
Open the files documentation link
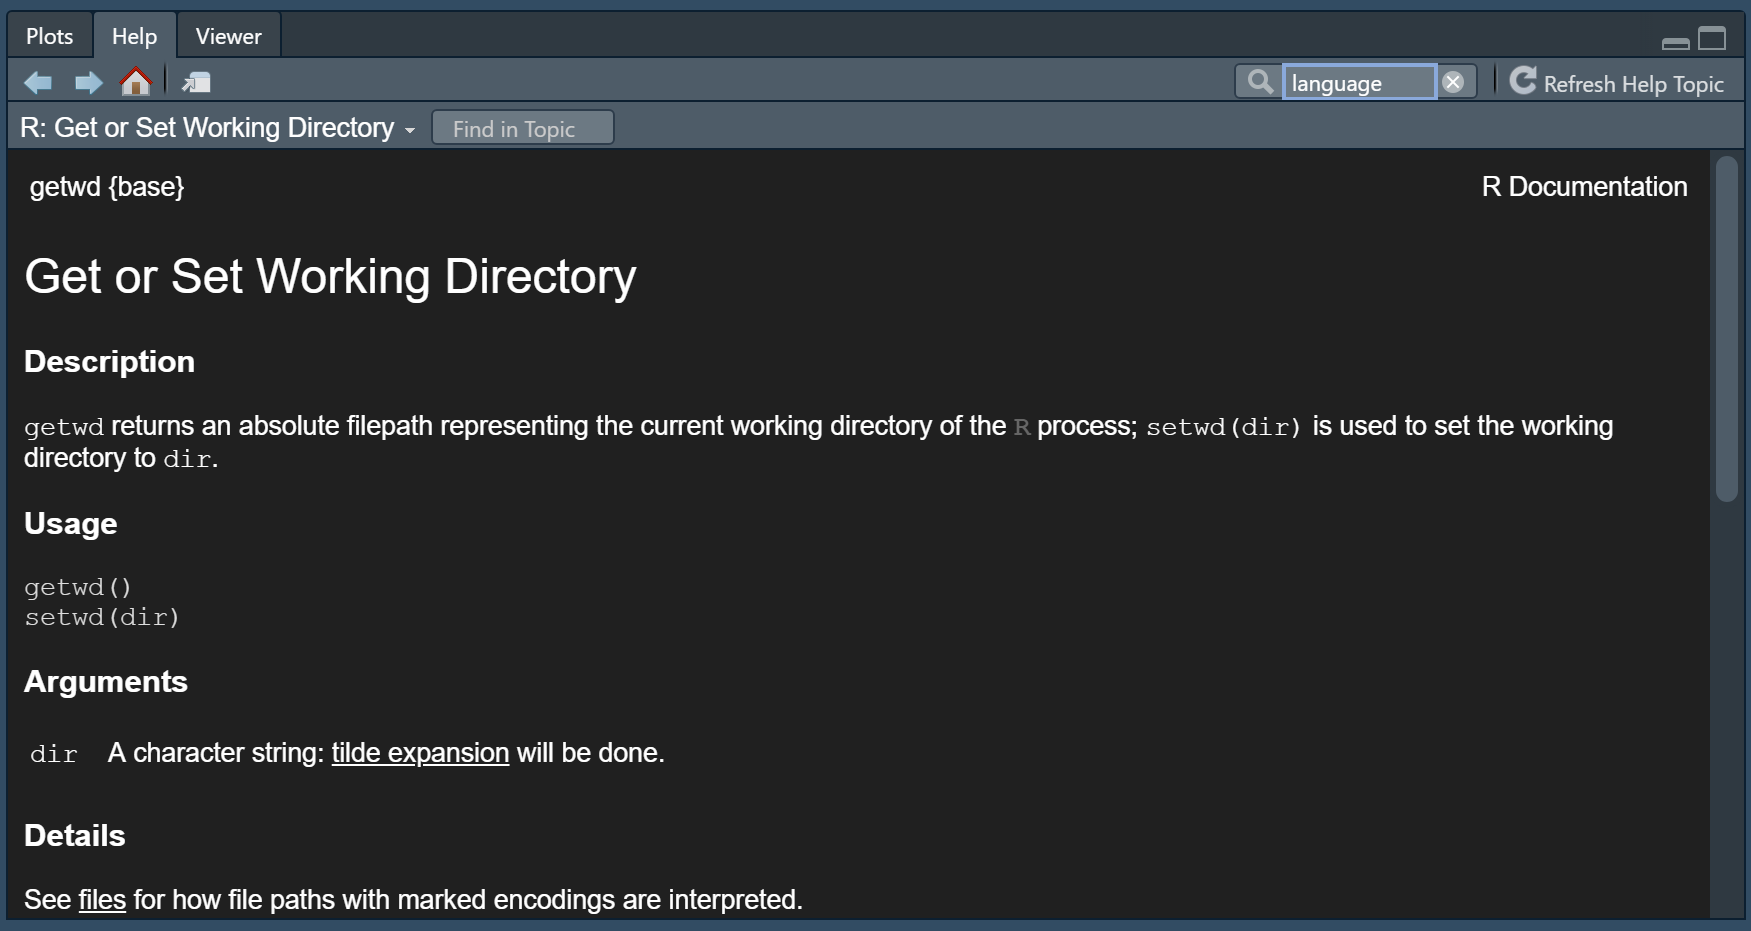pyautogui.click(x=102, y=900)
